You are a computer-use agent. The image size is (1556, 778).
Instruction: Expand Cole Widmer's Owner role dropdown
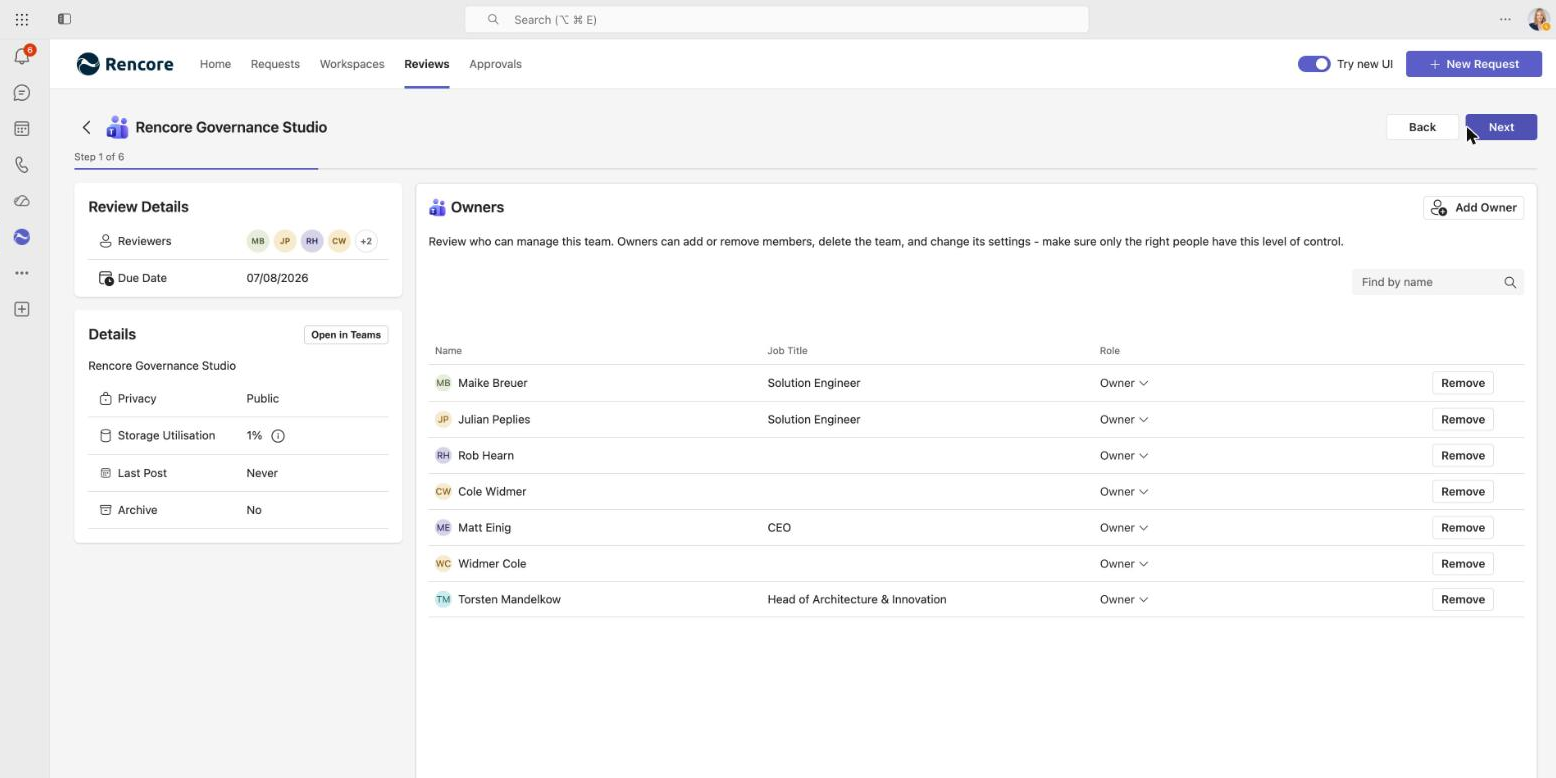[1124, 492]
